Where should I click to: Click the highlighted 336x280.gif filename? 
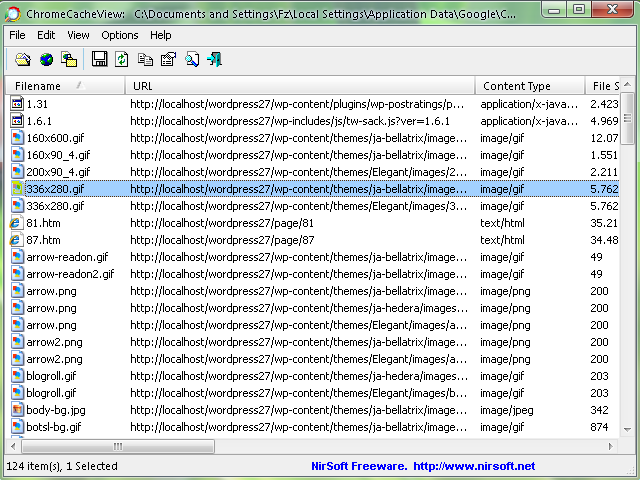[x=55, y=189]
